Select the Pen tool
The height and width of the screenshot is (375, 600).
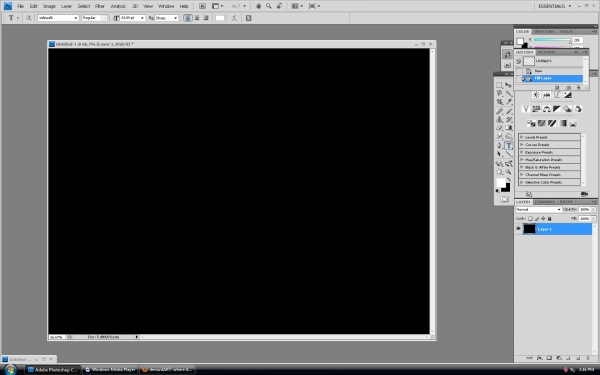[x=499, y=145]
